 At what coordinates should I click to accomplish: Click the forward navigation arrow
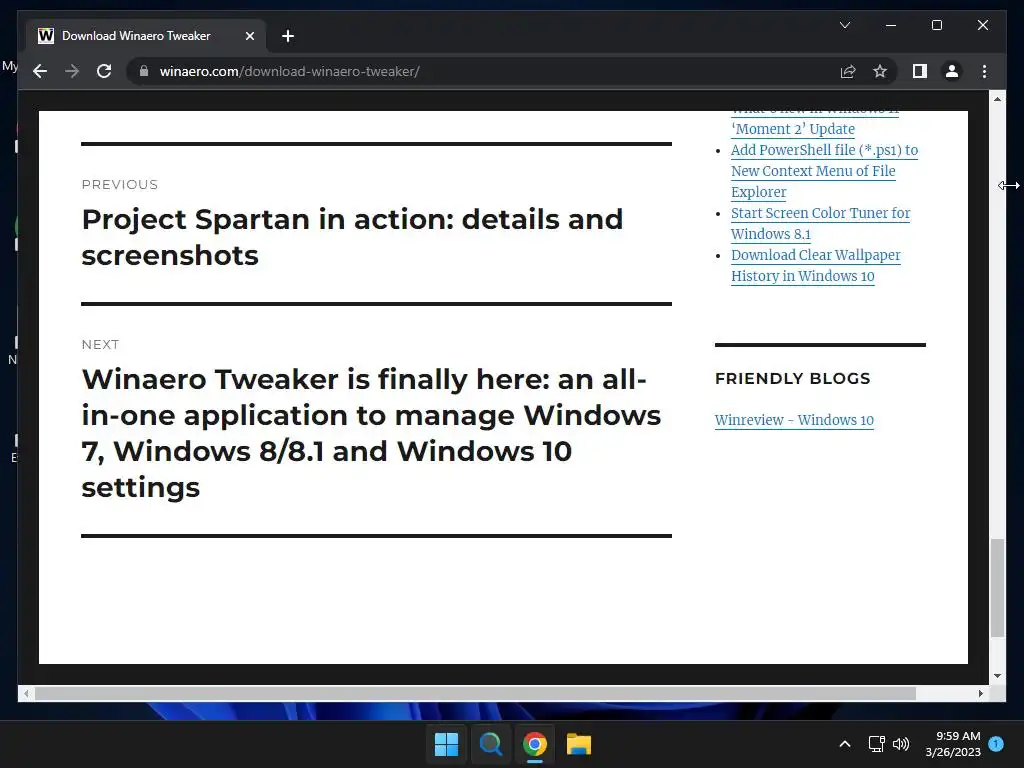(x=72, y=71)
